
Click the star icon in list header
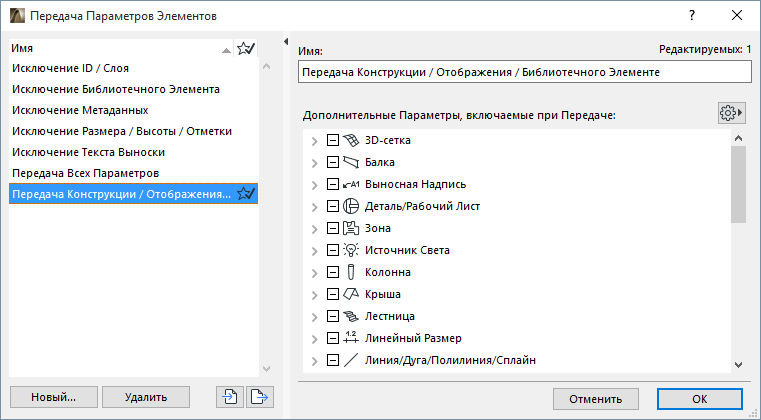point(246,48)
